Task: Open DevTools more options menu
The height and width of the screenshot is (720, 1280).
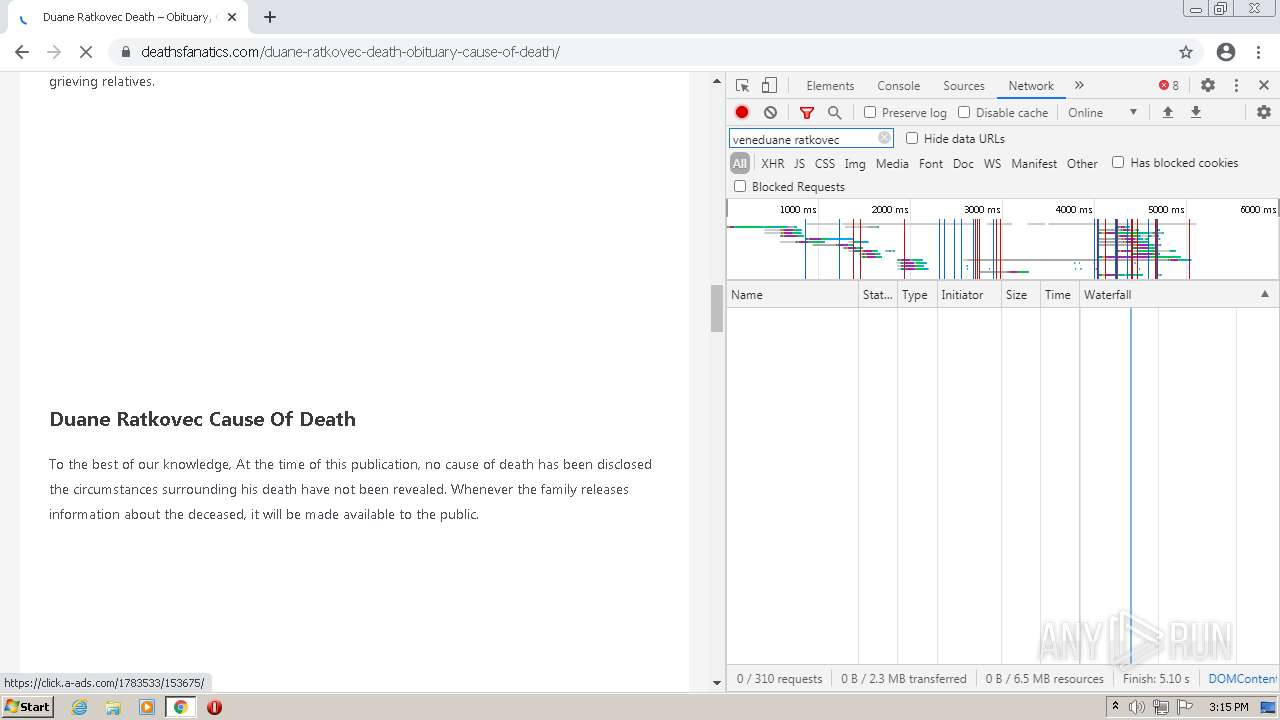Action: [1236, 85]
